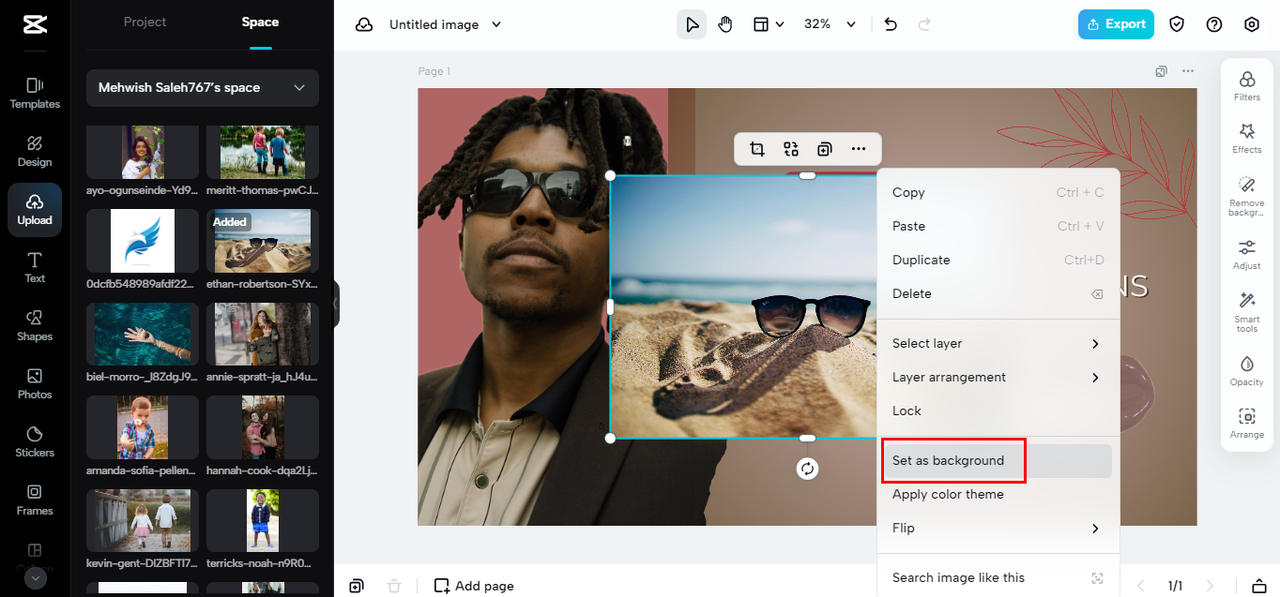
Task: Select the hannah-cook thumbnail
Action: click(x=263, y=427)
